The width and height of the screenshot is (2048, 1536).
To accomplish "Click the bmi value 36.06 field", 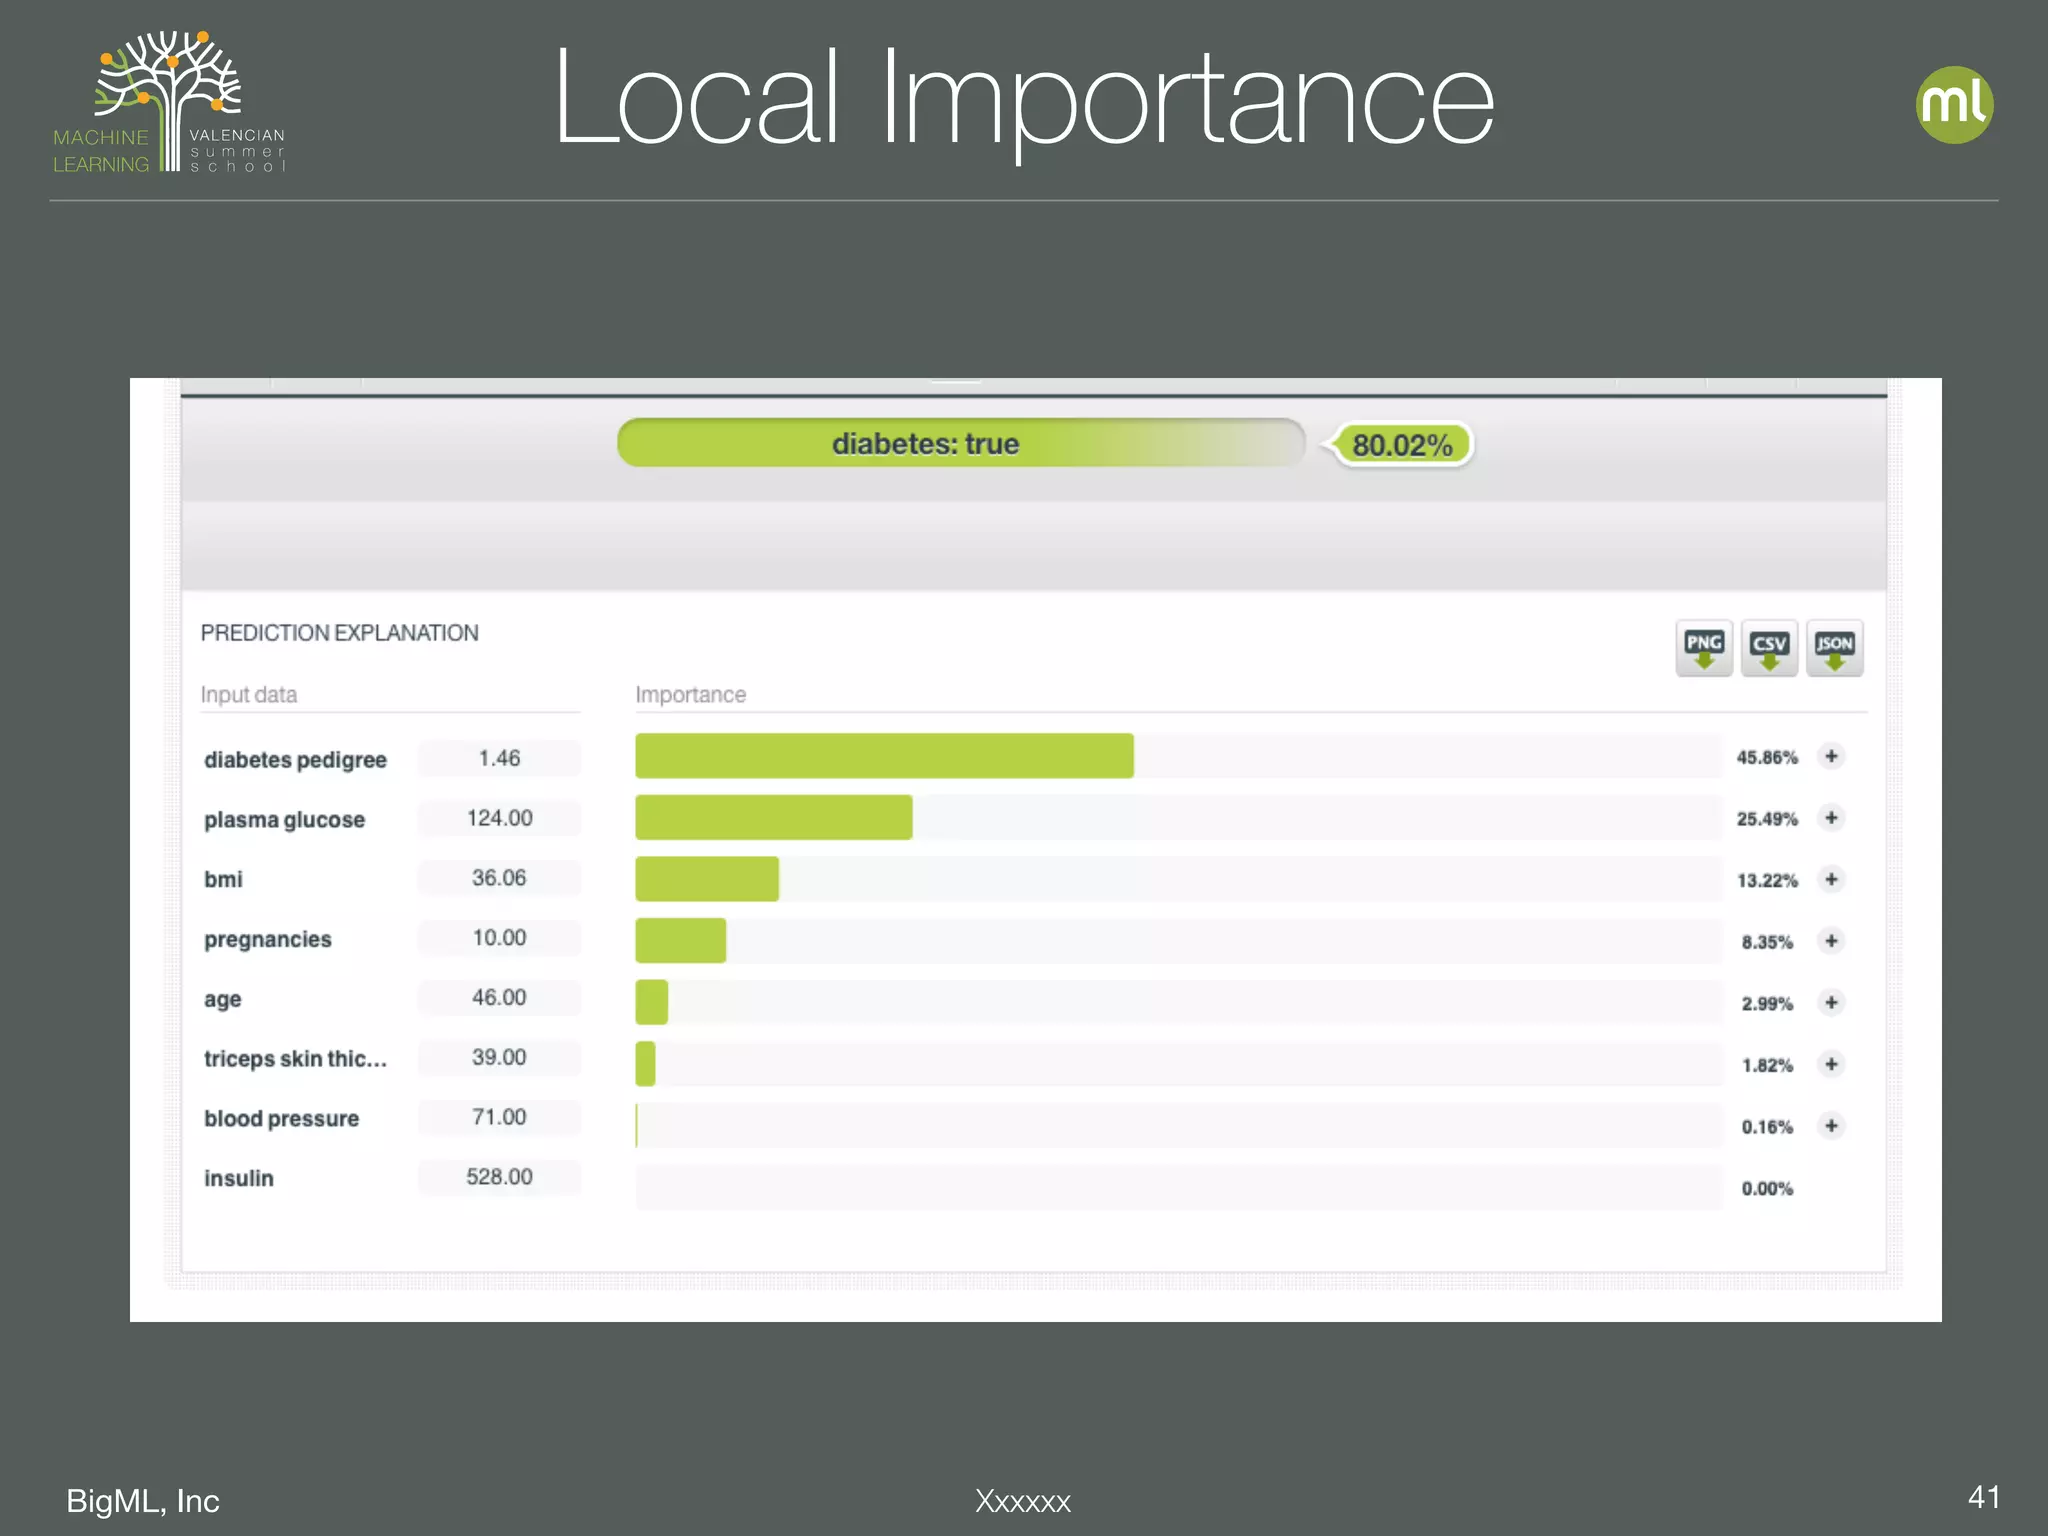I will click(x=499, y=878).
